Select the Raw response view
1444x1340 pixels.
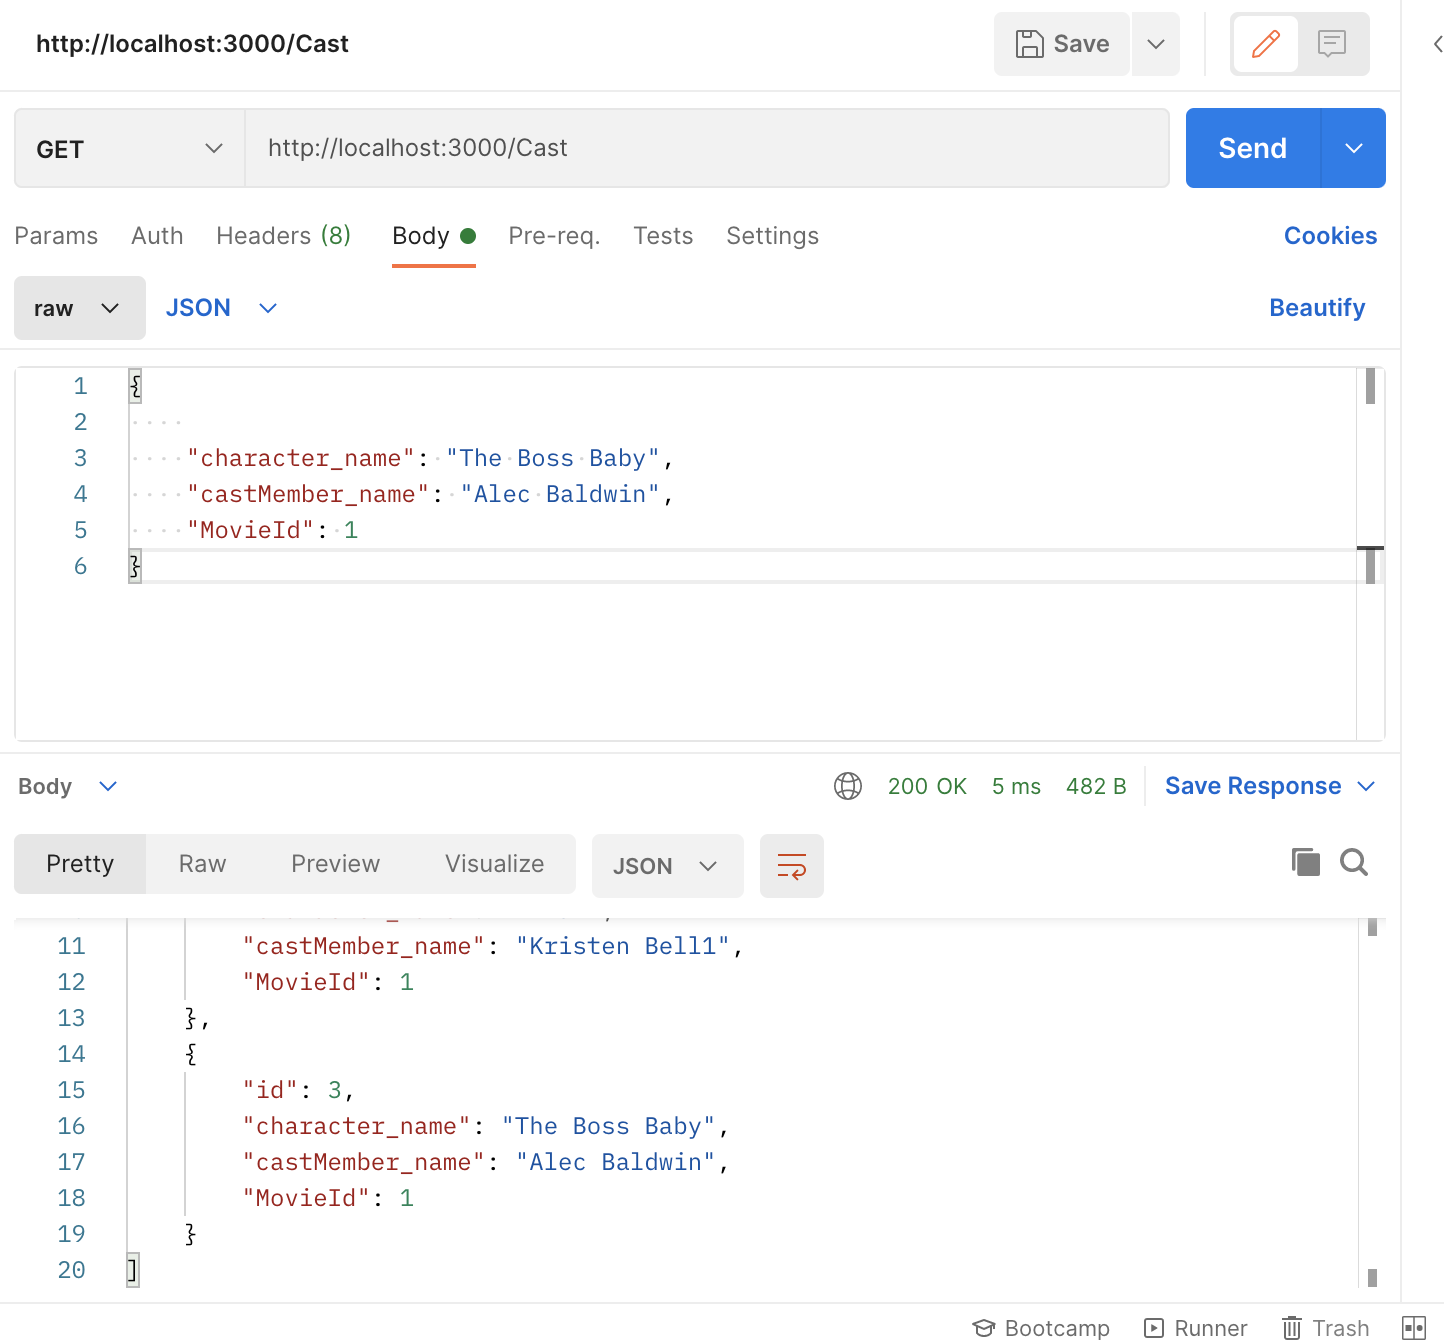tap(202, 864)
